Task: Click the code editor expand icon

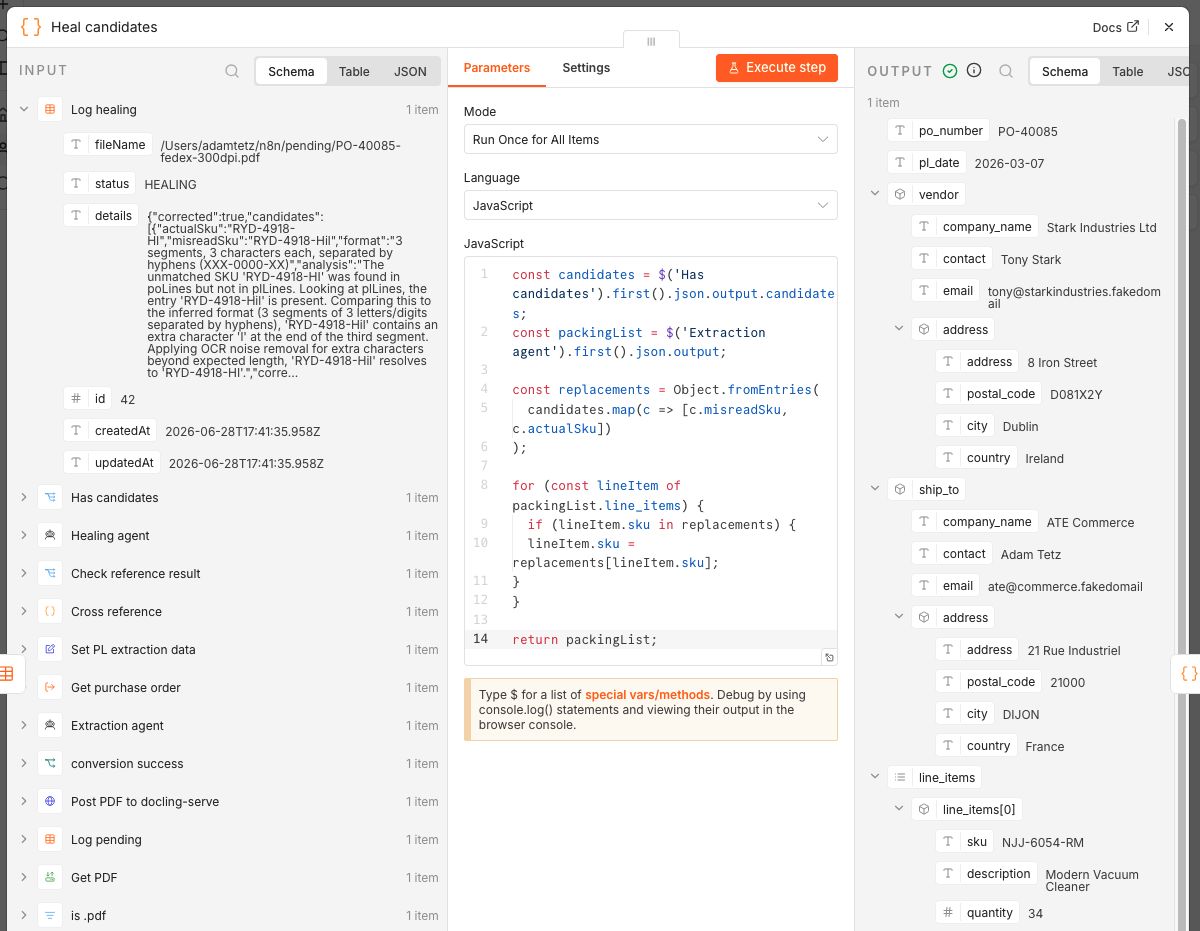Action: click(829, 657)
